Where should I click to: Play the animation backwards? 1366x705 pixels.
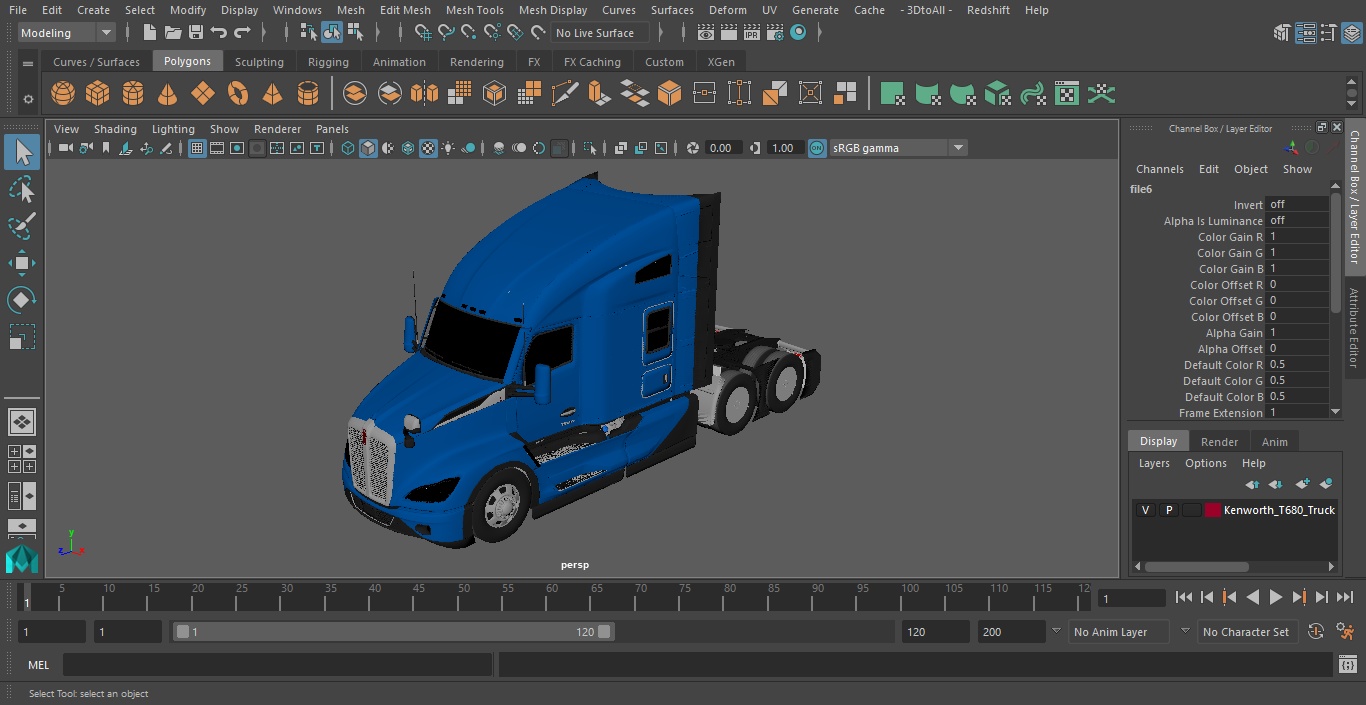click(1253, 597)
